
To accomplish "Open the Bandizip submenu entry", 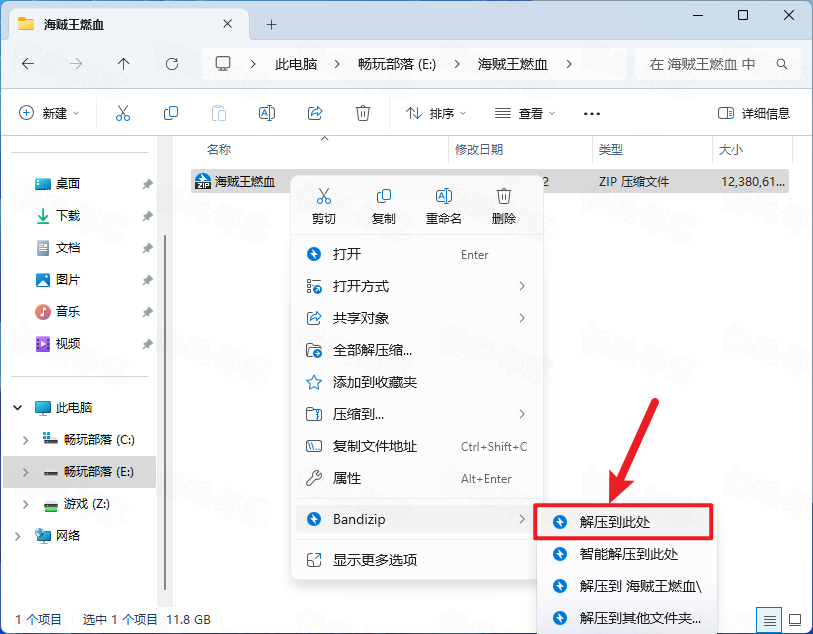I will tap(417, 519).
